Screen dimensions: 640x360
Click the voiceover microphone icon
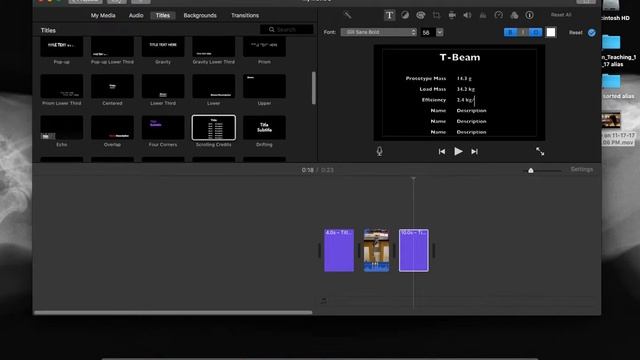tap(380, 151)
